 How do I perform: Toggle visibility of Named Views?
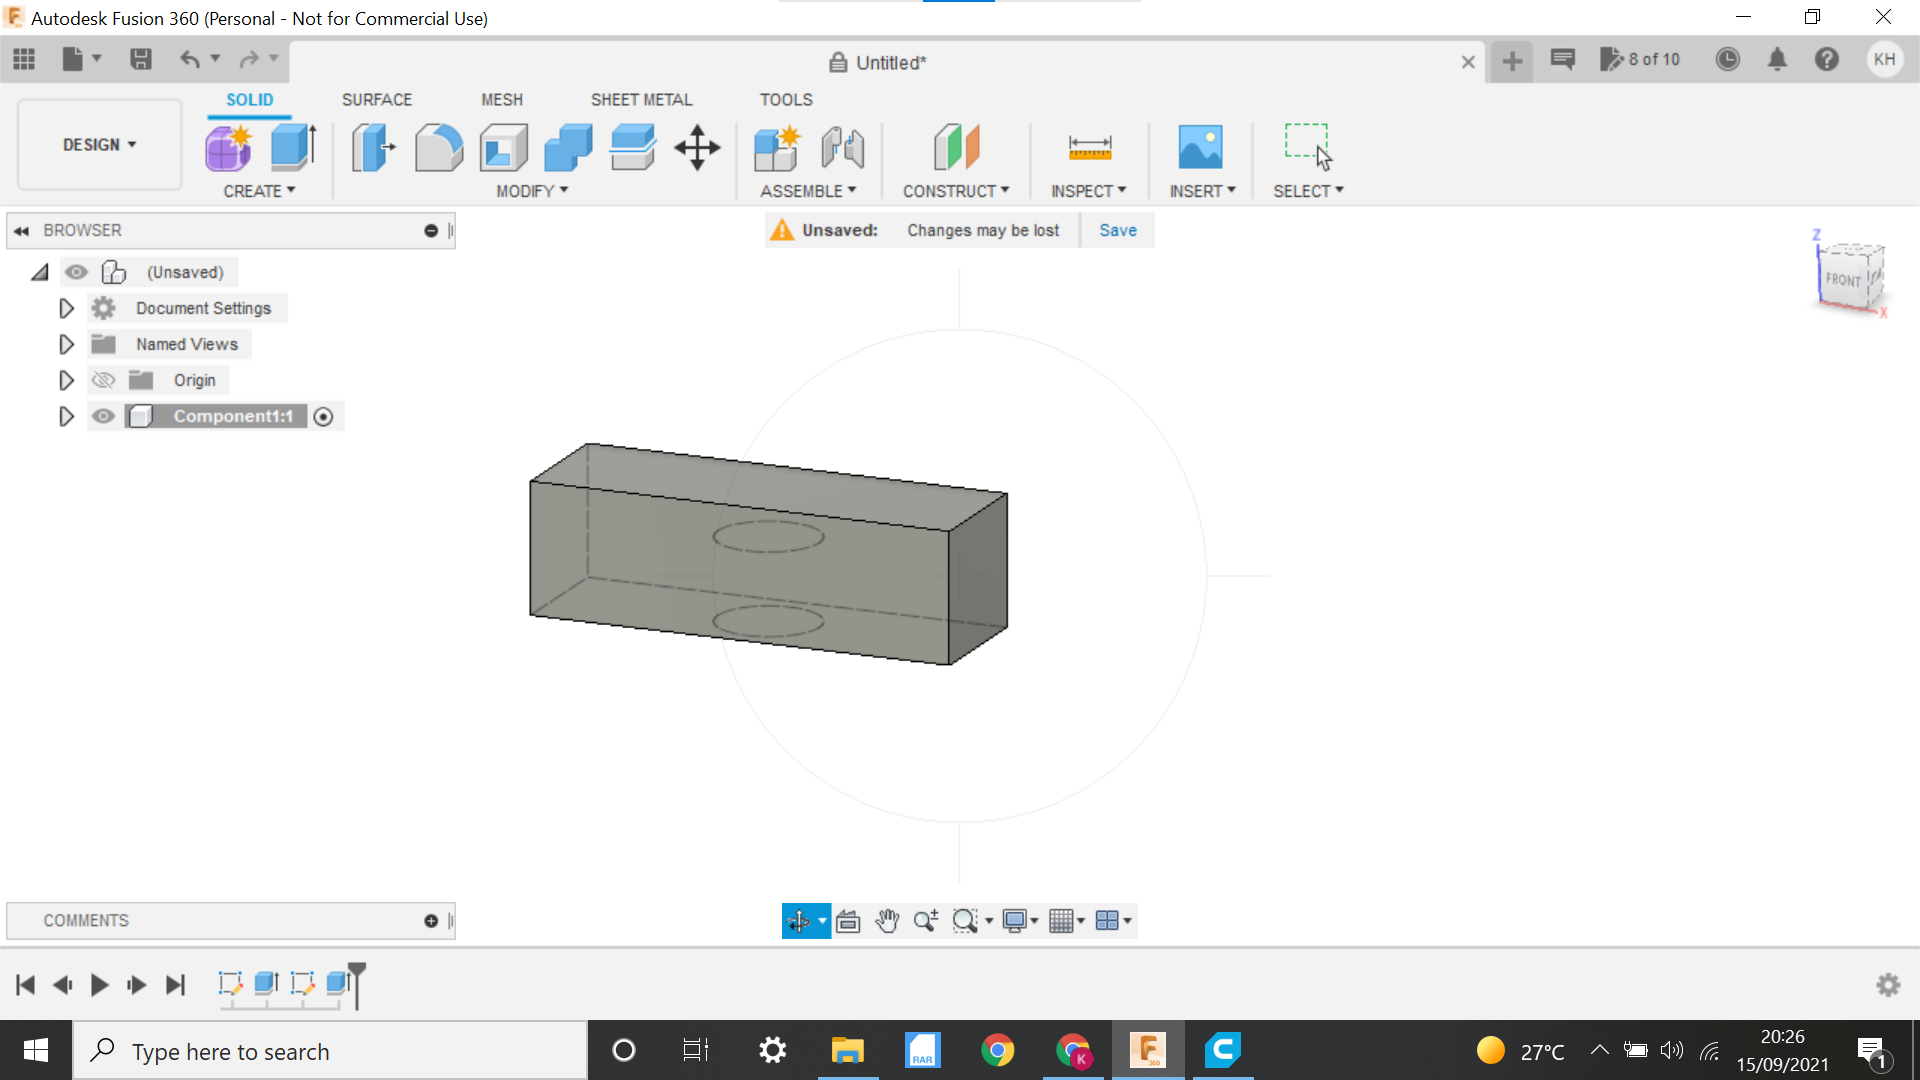(103, 344)
